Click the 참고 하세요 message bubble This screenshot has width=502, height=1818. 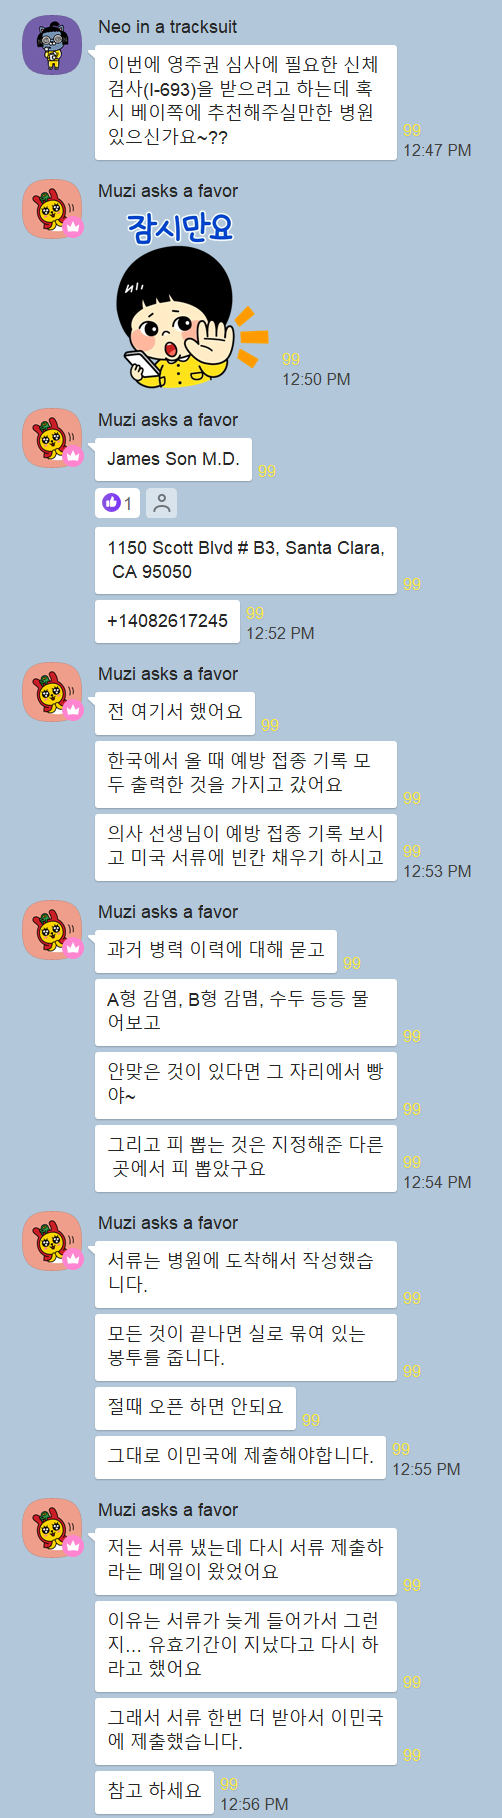pyautogui.click(x=154, y=1791)
